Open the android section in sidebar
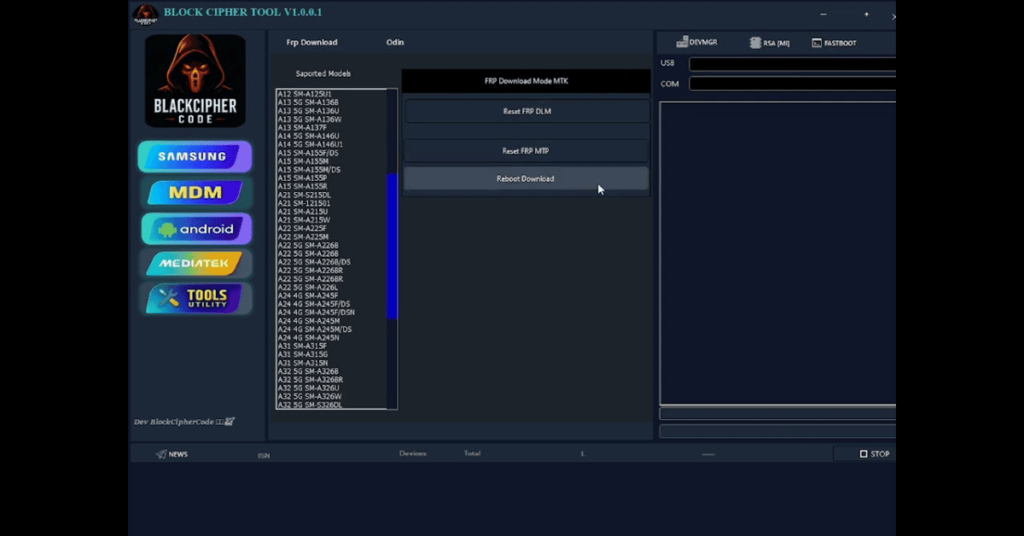Screen dimensions: 1024x536 [196, 229]
